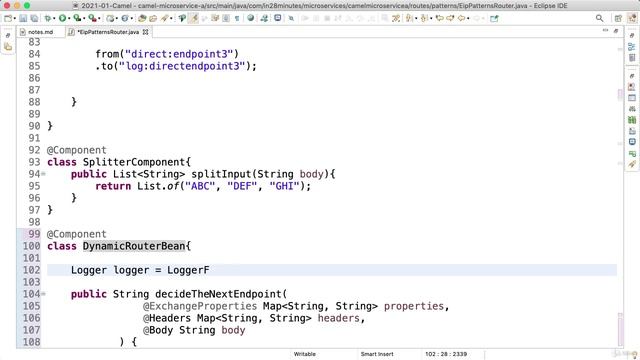Open Package Explorer from left sidebar
This screenshot has width=640, height=360.
(x=8, y=47)
